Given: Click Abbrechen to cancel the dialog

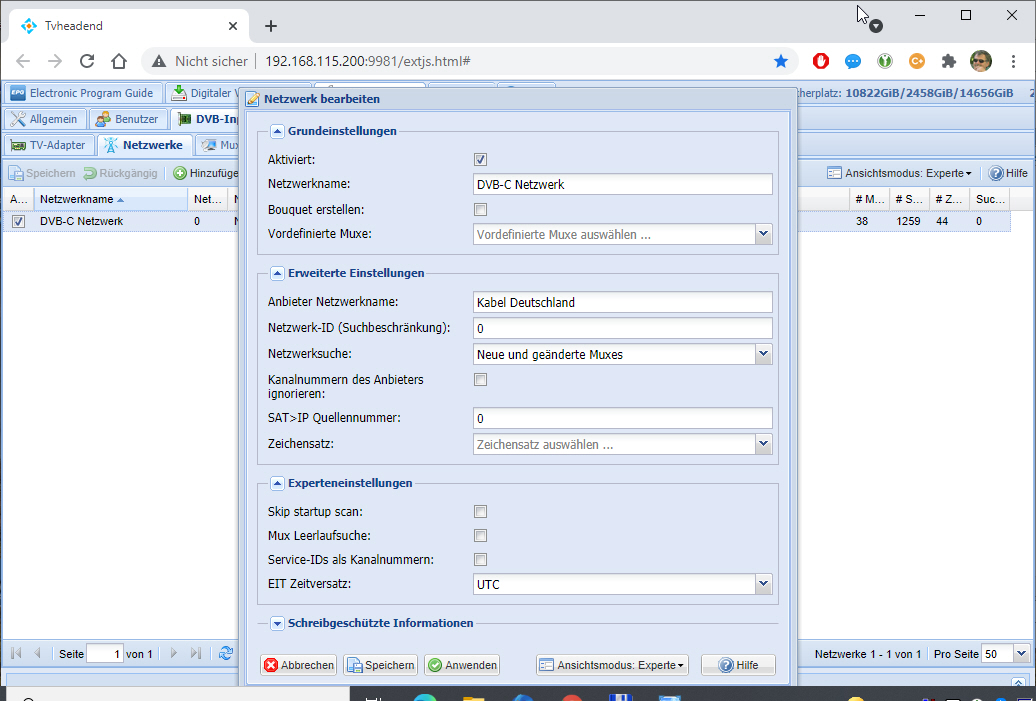Looking at the screenshot, I should click(299, 665).
